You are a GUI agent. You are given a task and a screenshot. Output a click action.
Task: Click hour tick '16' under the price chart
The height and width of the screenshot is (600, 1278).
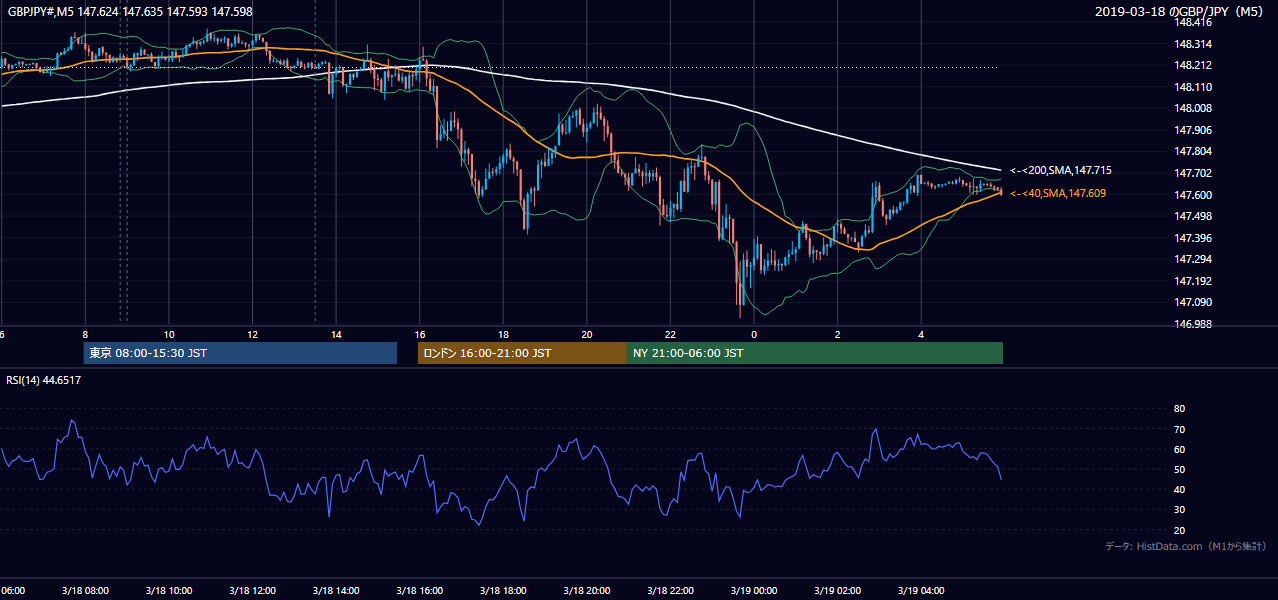tap(420, 334)
